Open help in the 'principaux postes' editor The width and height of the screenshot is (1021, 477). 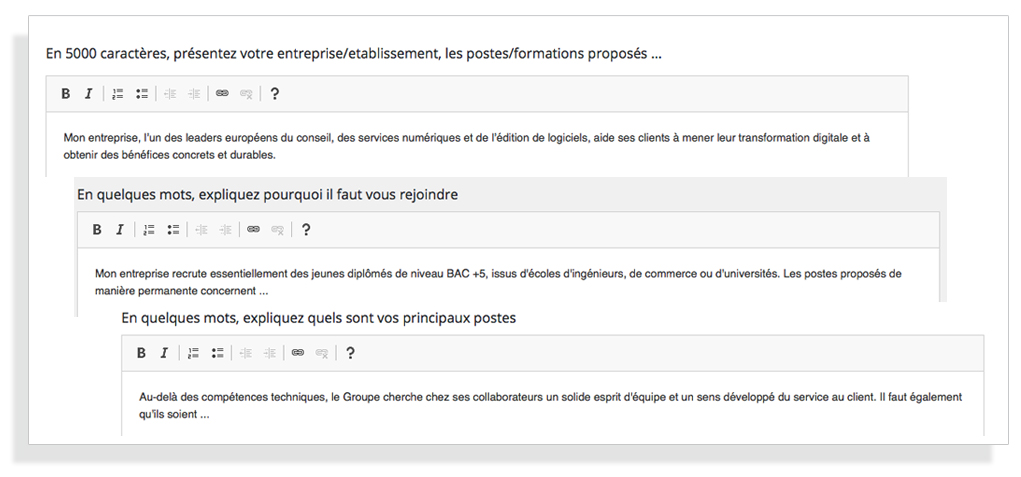350,353
